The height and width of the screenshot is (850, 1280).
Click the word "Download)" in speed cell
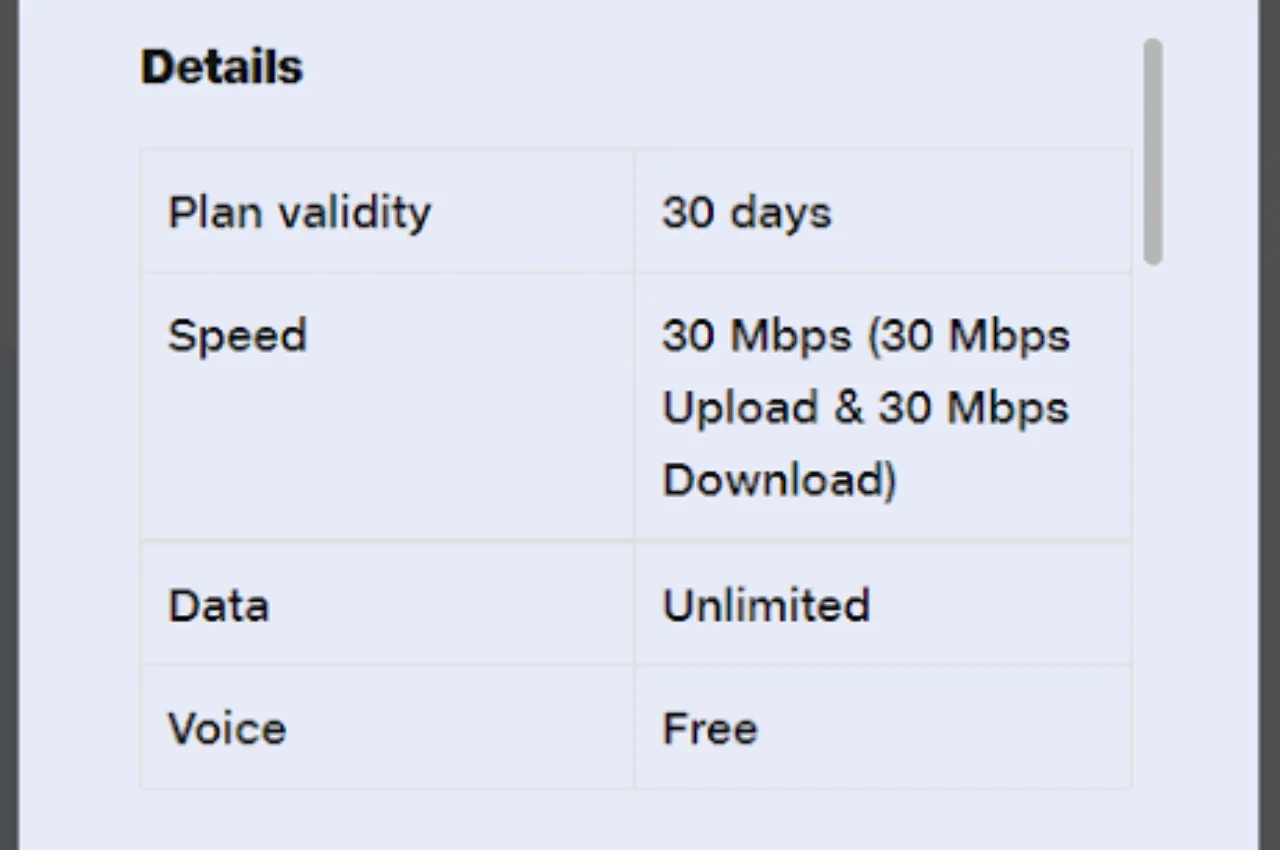(779, 480)
